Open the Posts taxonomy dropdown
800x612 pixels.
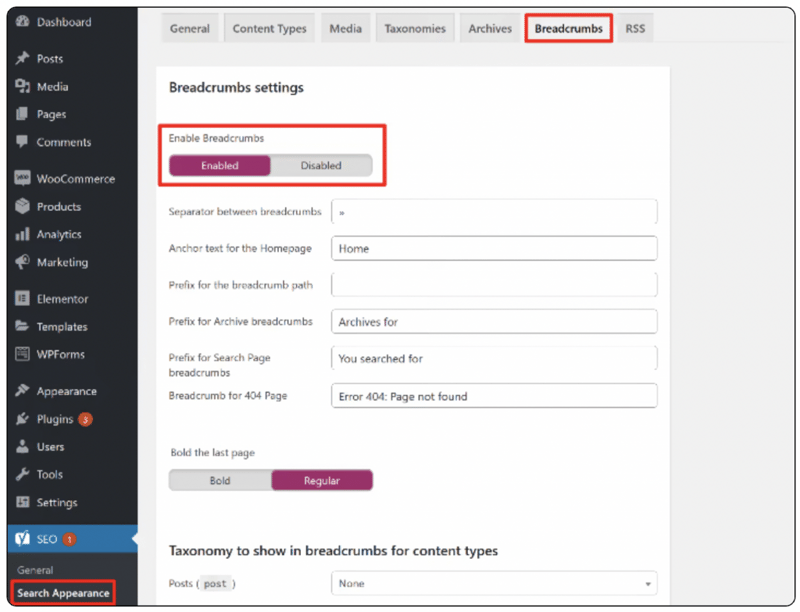pyautogui.click(x=494, y=583)
